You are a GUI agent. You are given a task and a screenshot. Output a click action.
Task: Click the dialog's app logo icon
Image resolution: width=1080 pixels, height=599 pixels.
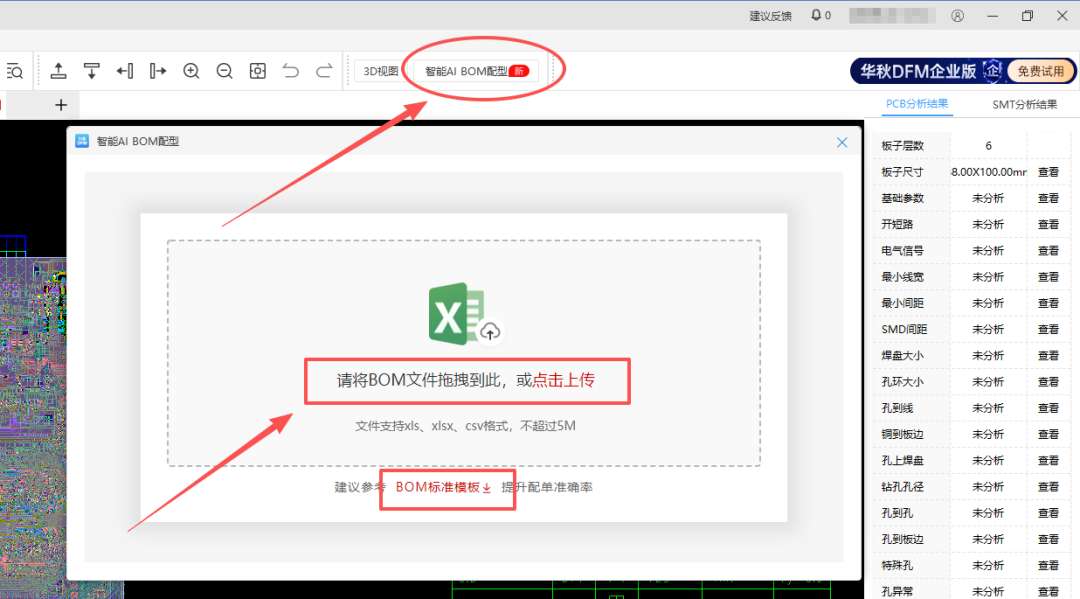click(x=82, y=141)
